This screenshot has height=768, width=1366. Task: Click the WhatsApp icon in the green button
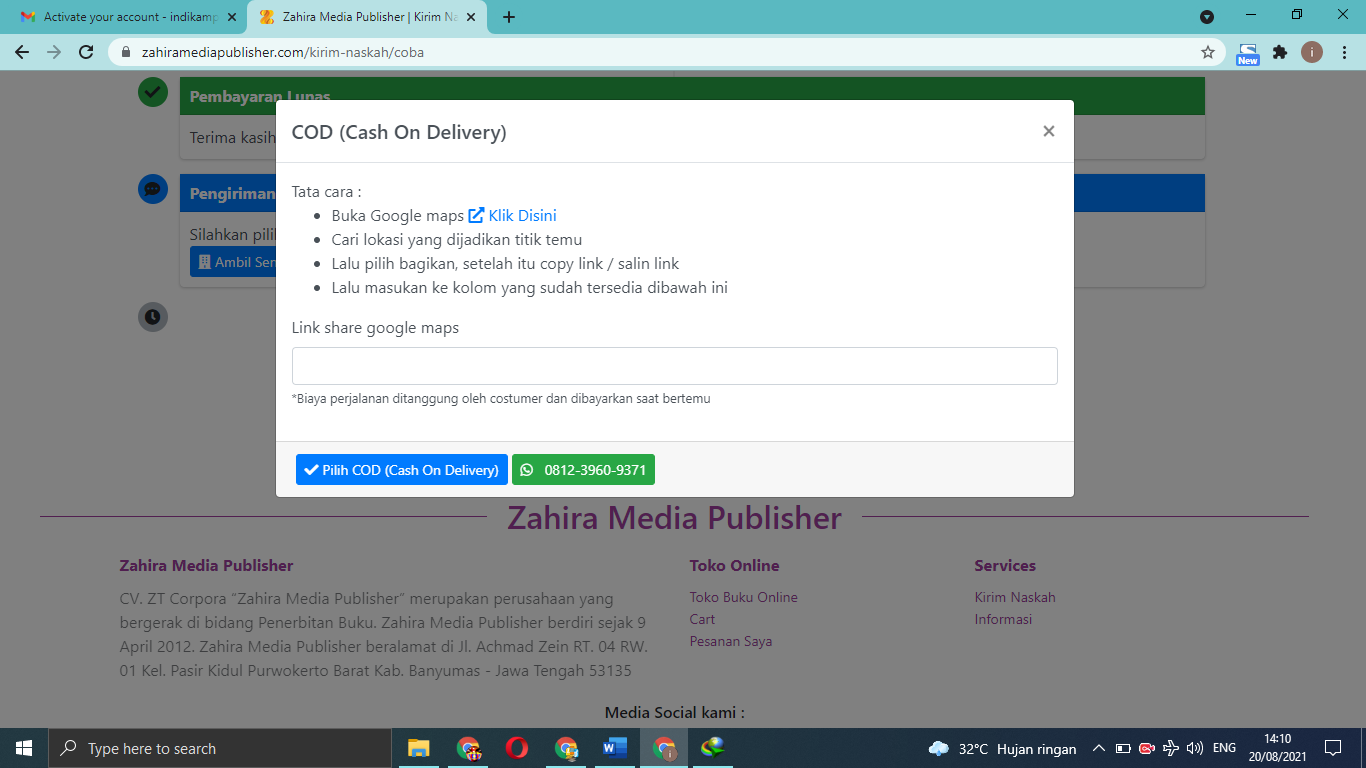(527, 470)
